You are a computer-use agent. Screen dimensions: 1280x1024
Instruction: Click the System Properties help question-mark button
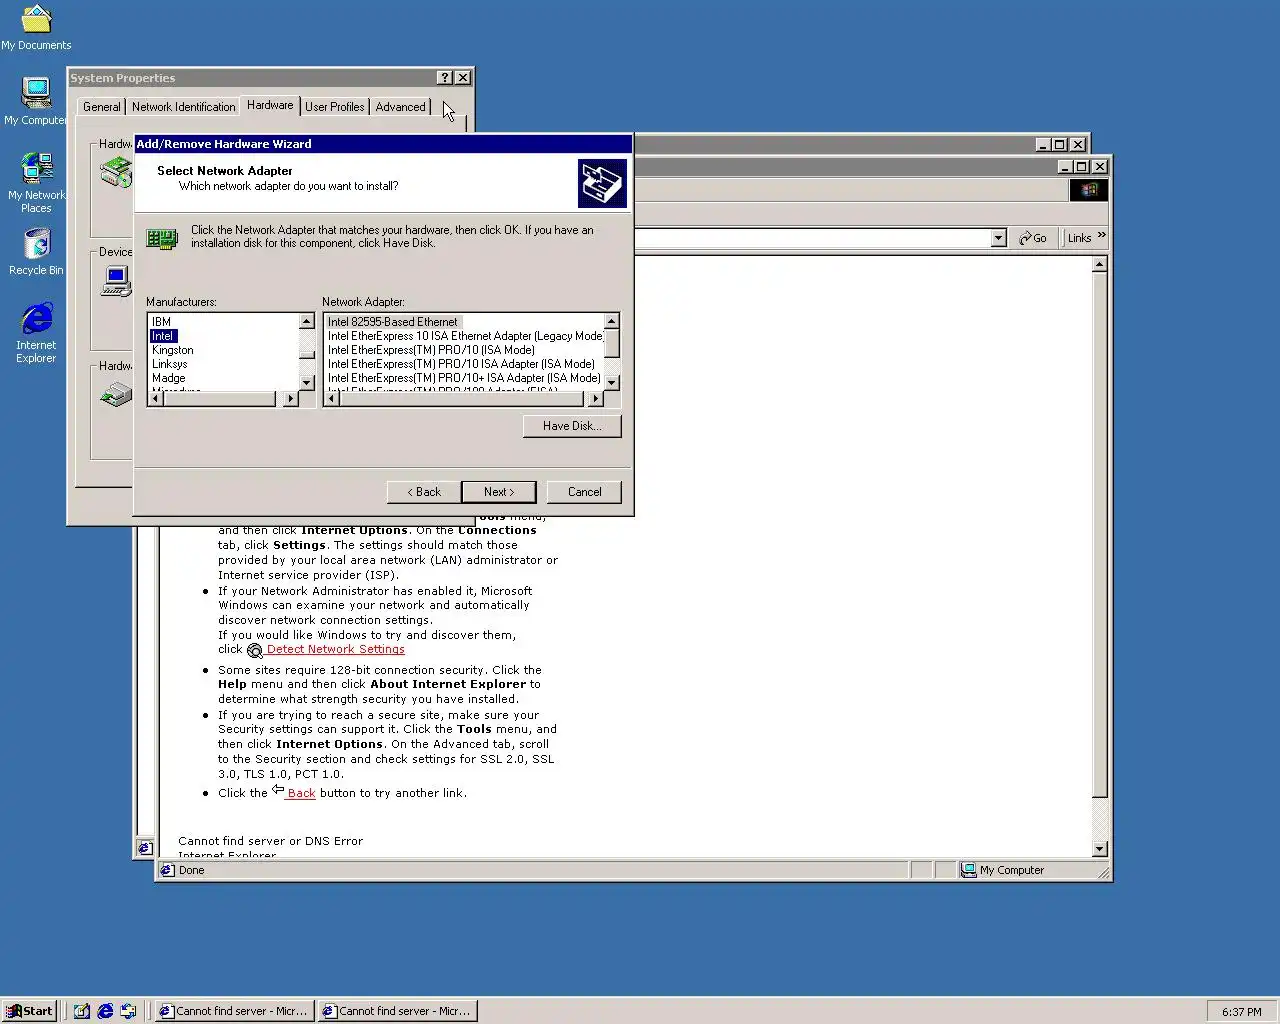coord(445,78)
